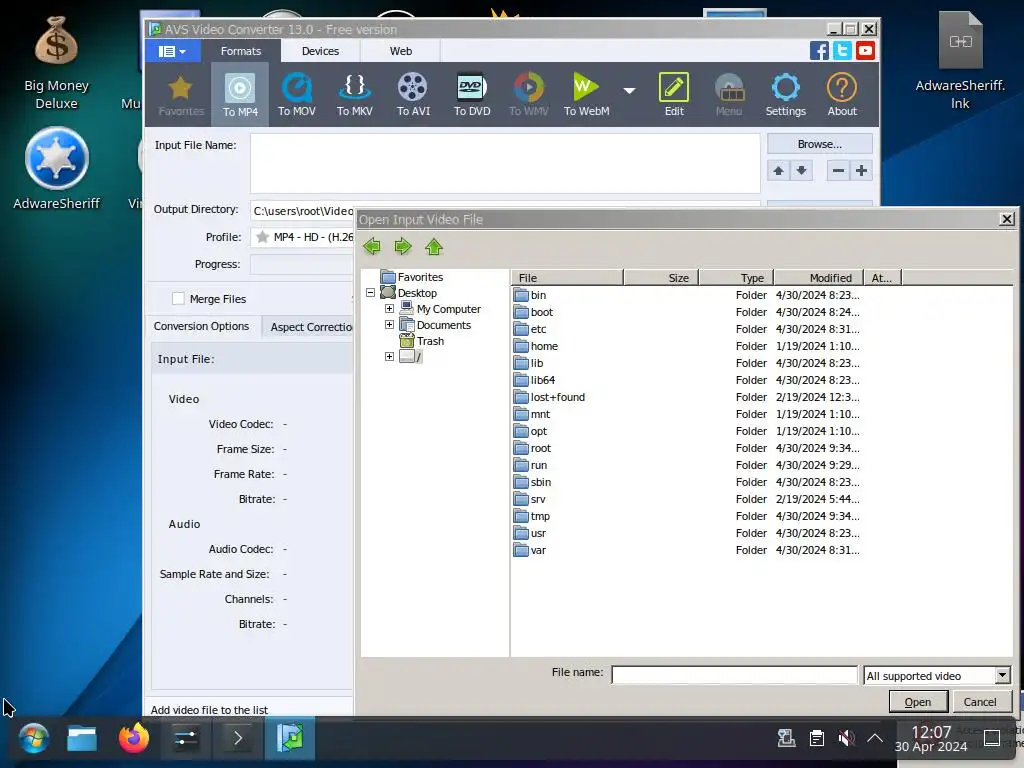Open the About help icon
The height and width of the screenshot is (768, 1024).
pos(842,94)
